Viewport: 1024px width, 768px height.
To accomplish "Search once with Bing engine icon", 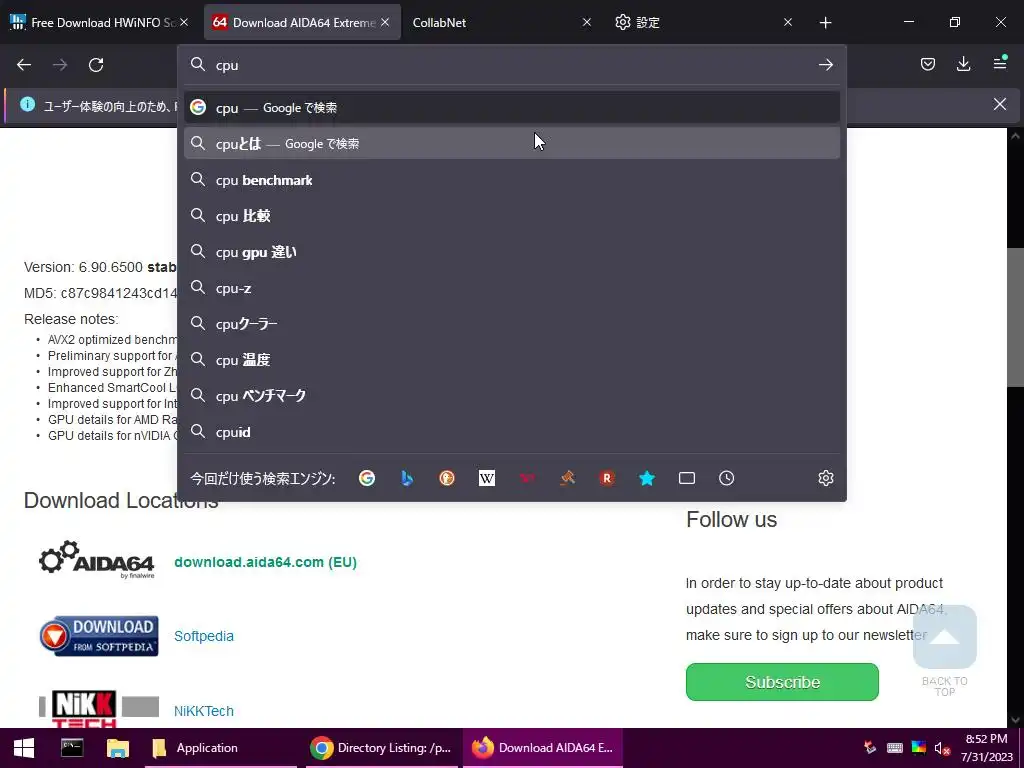I will (x=407, y=478).
